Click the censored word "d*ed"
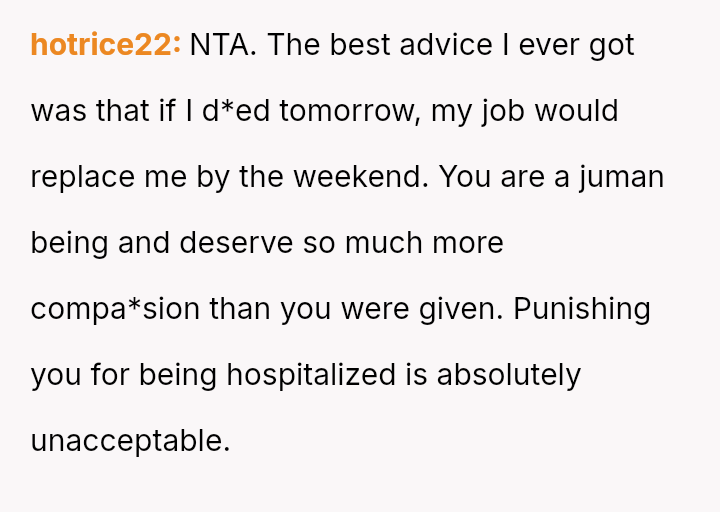 236,111
